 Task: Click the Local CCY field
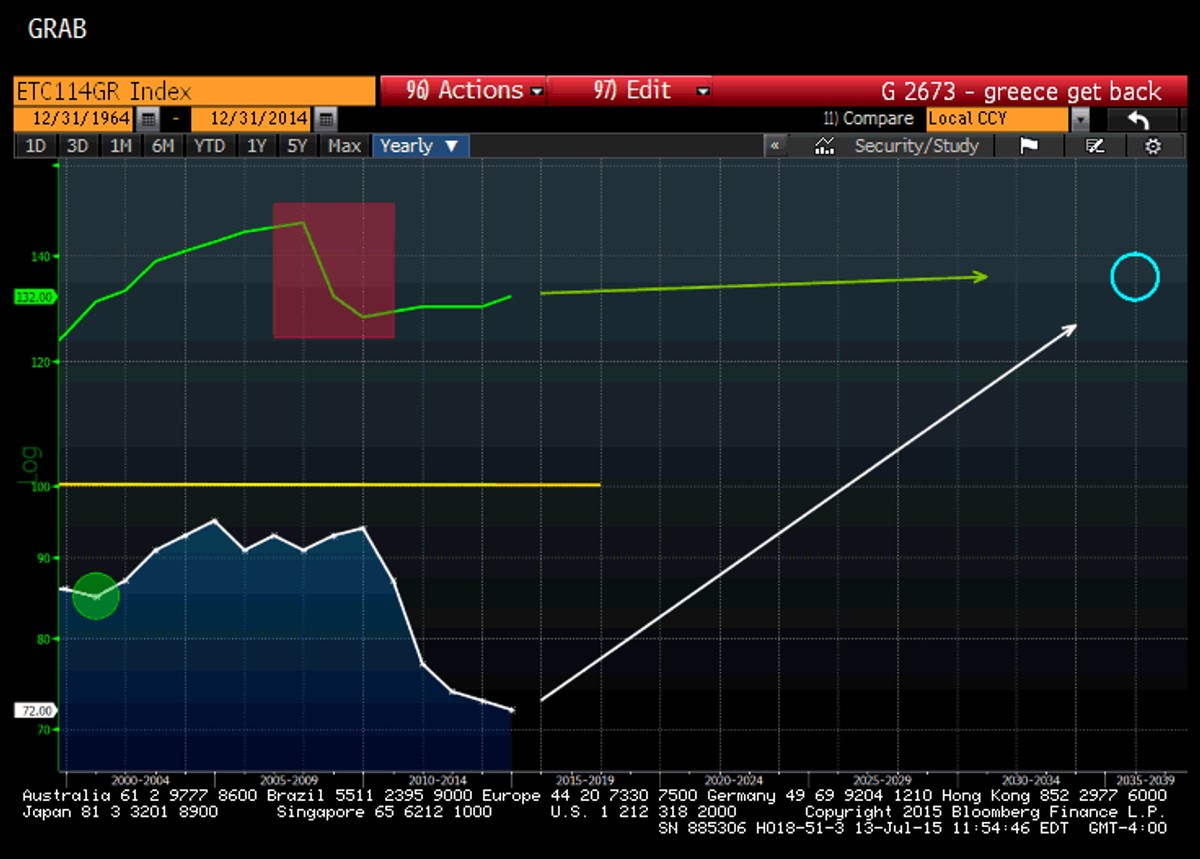(x=997, y=119)
